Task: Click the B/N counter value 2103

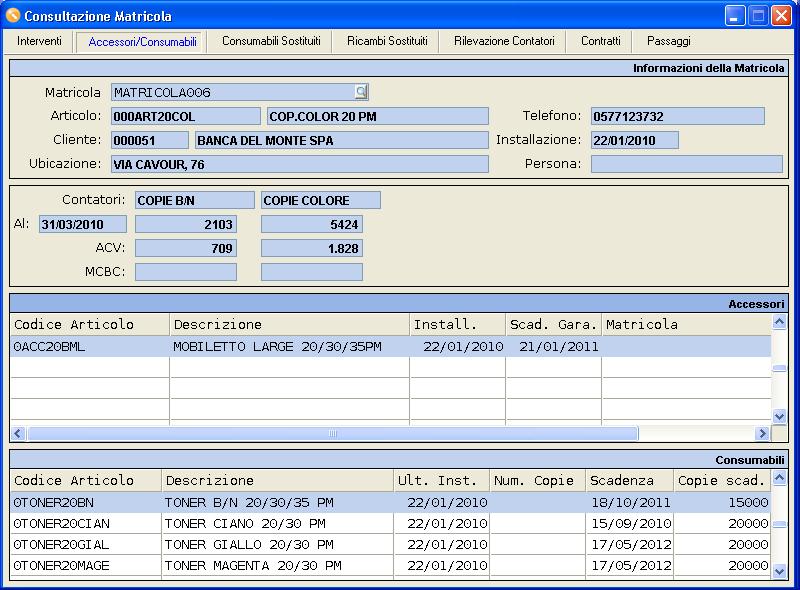Action: tap(186, 224)
